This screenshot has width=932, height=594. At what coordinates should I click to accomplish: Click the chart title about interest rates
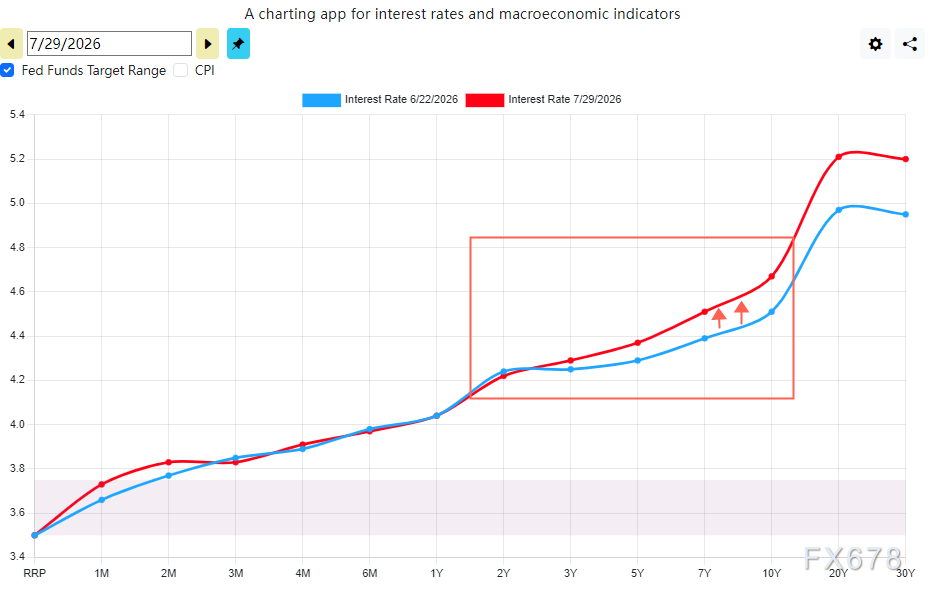pos(462,14)
